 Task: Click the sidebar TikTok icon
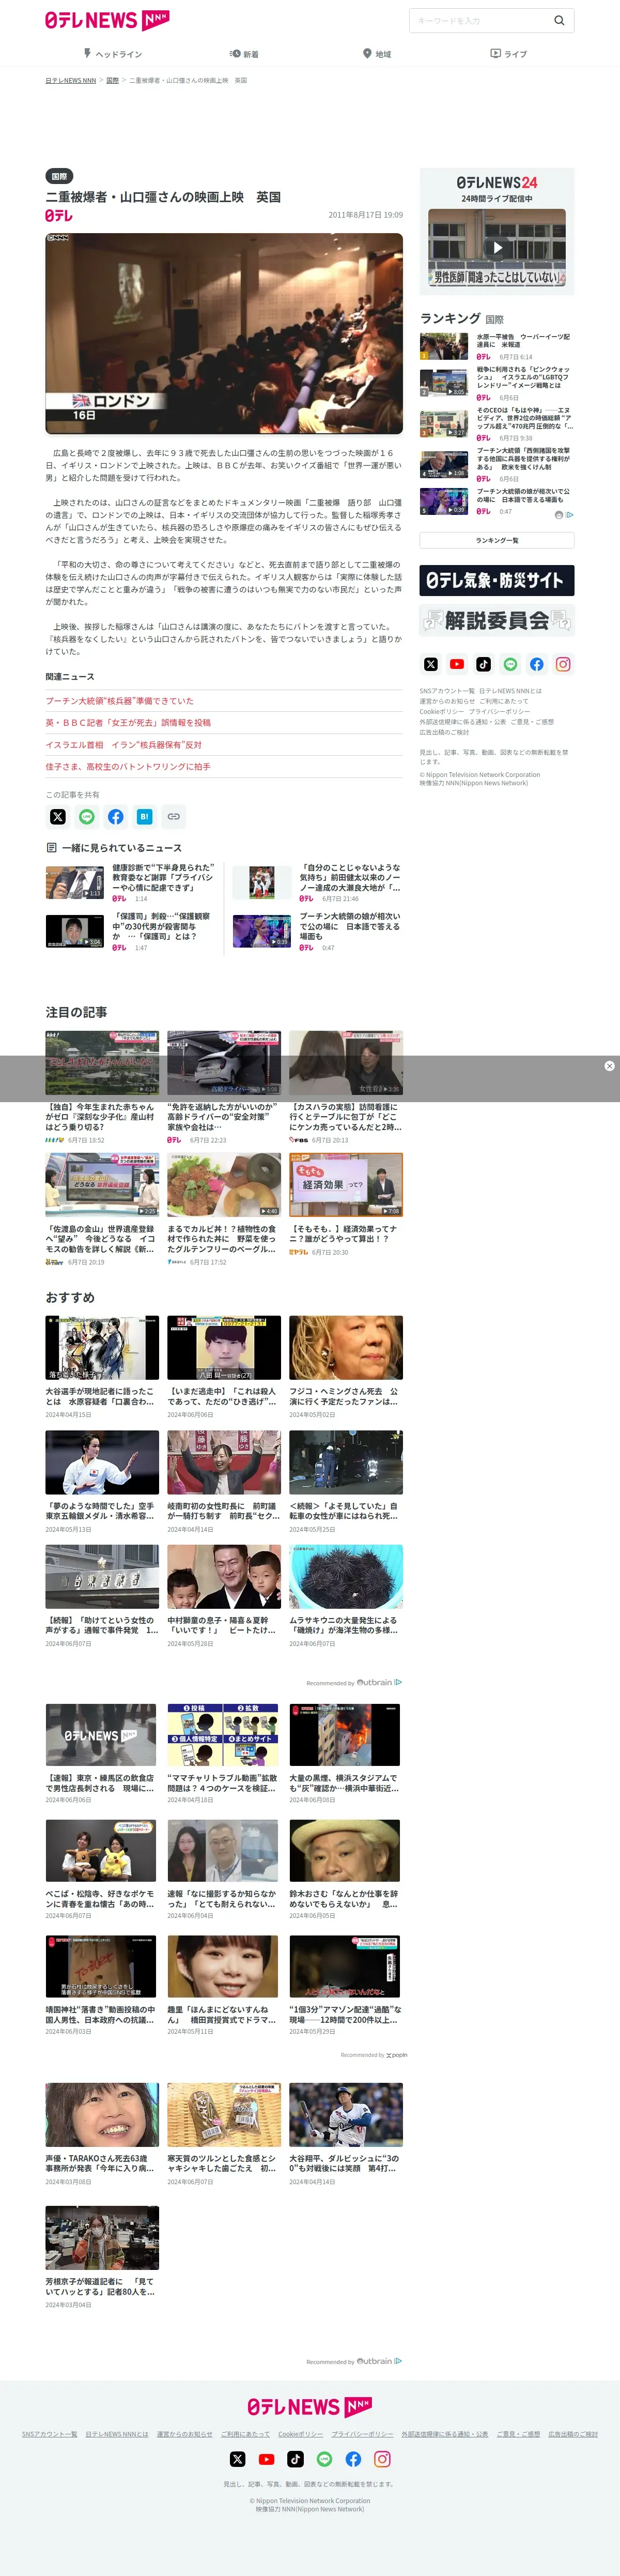point(484,664)
